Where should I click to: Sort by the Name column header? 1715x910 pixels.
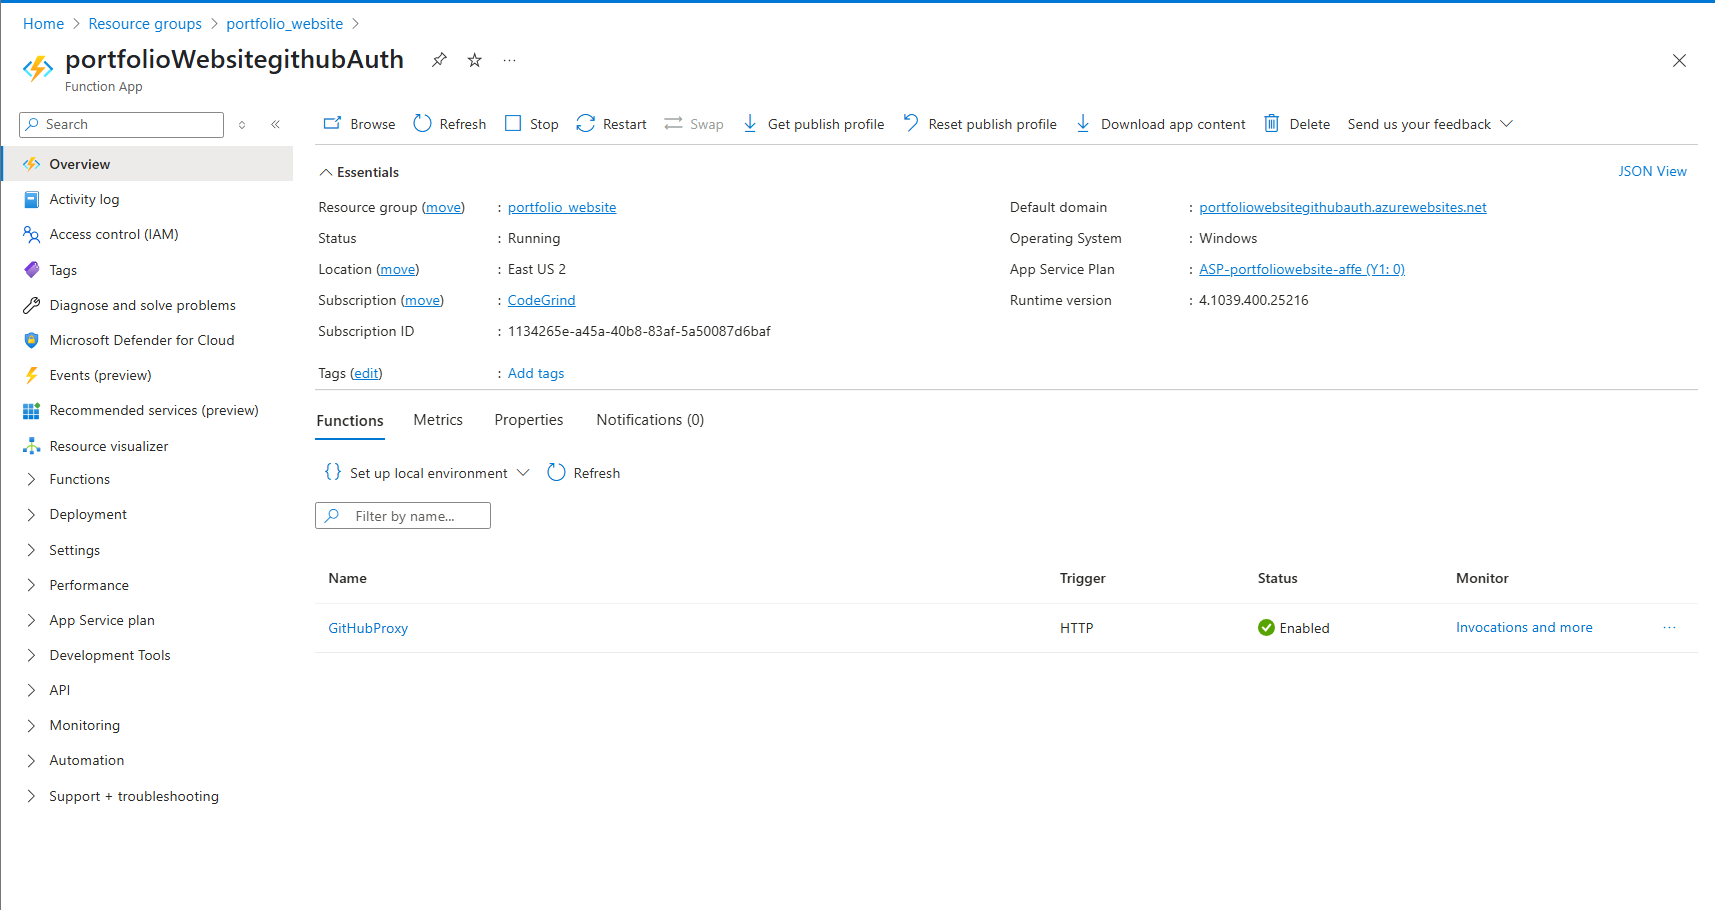point(347,578)
